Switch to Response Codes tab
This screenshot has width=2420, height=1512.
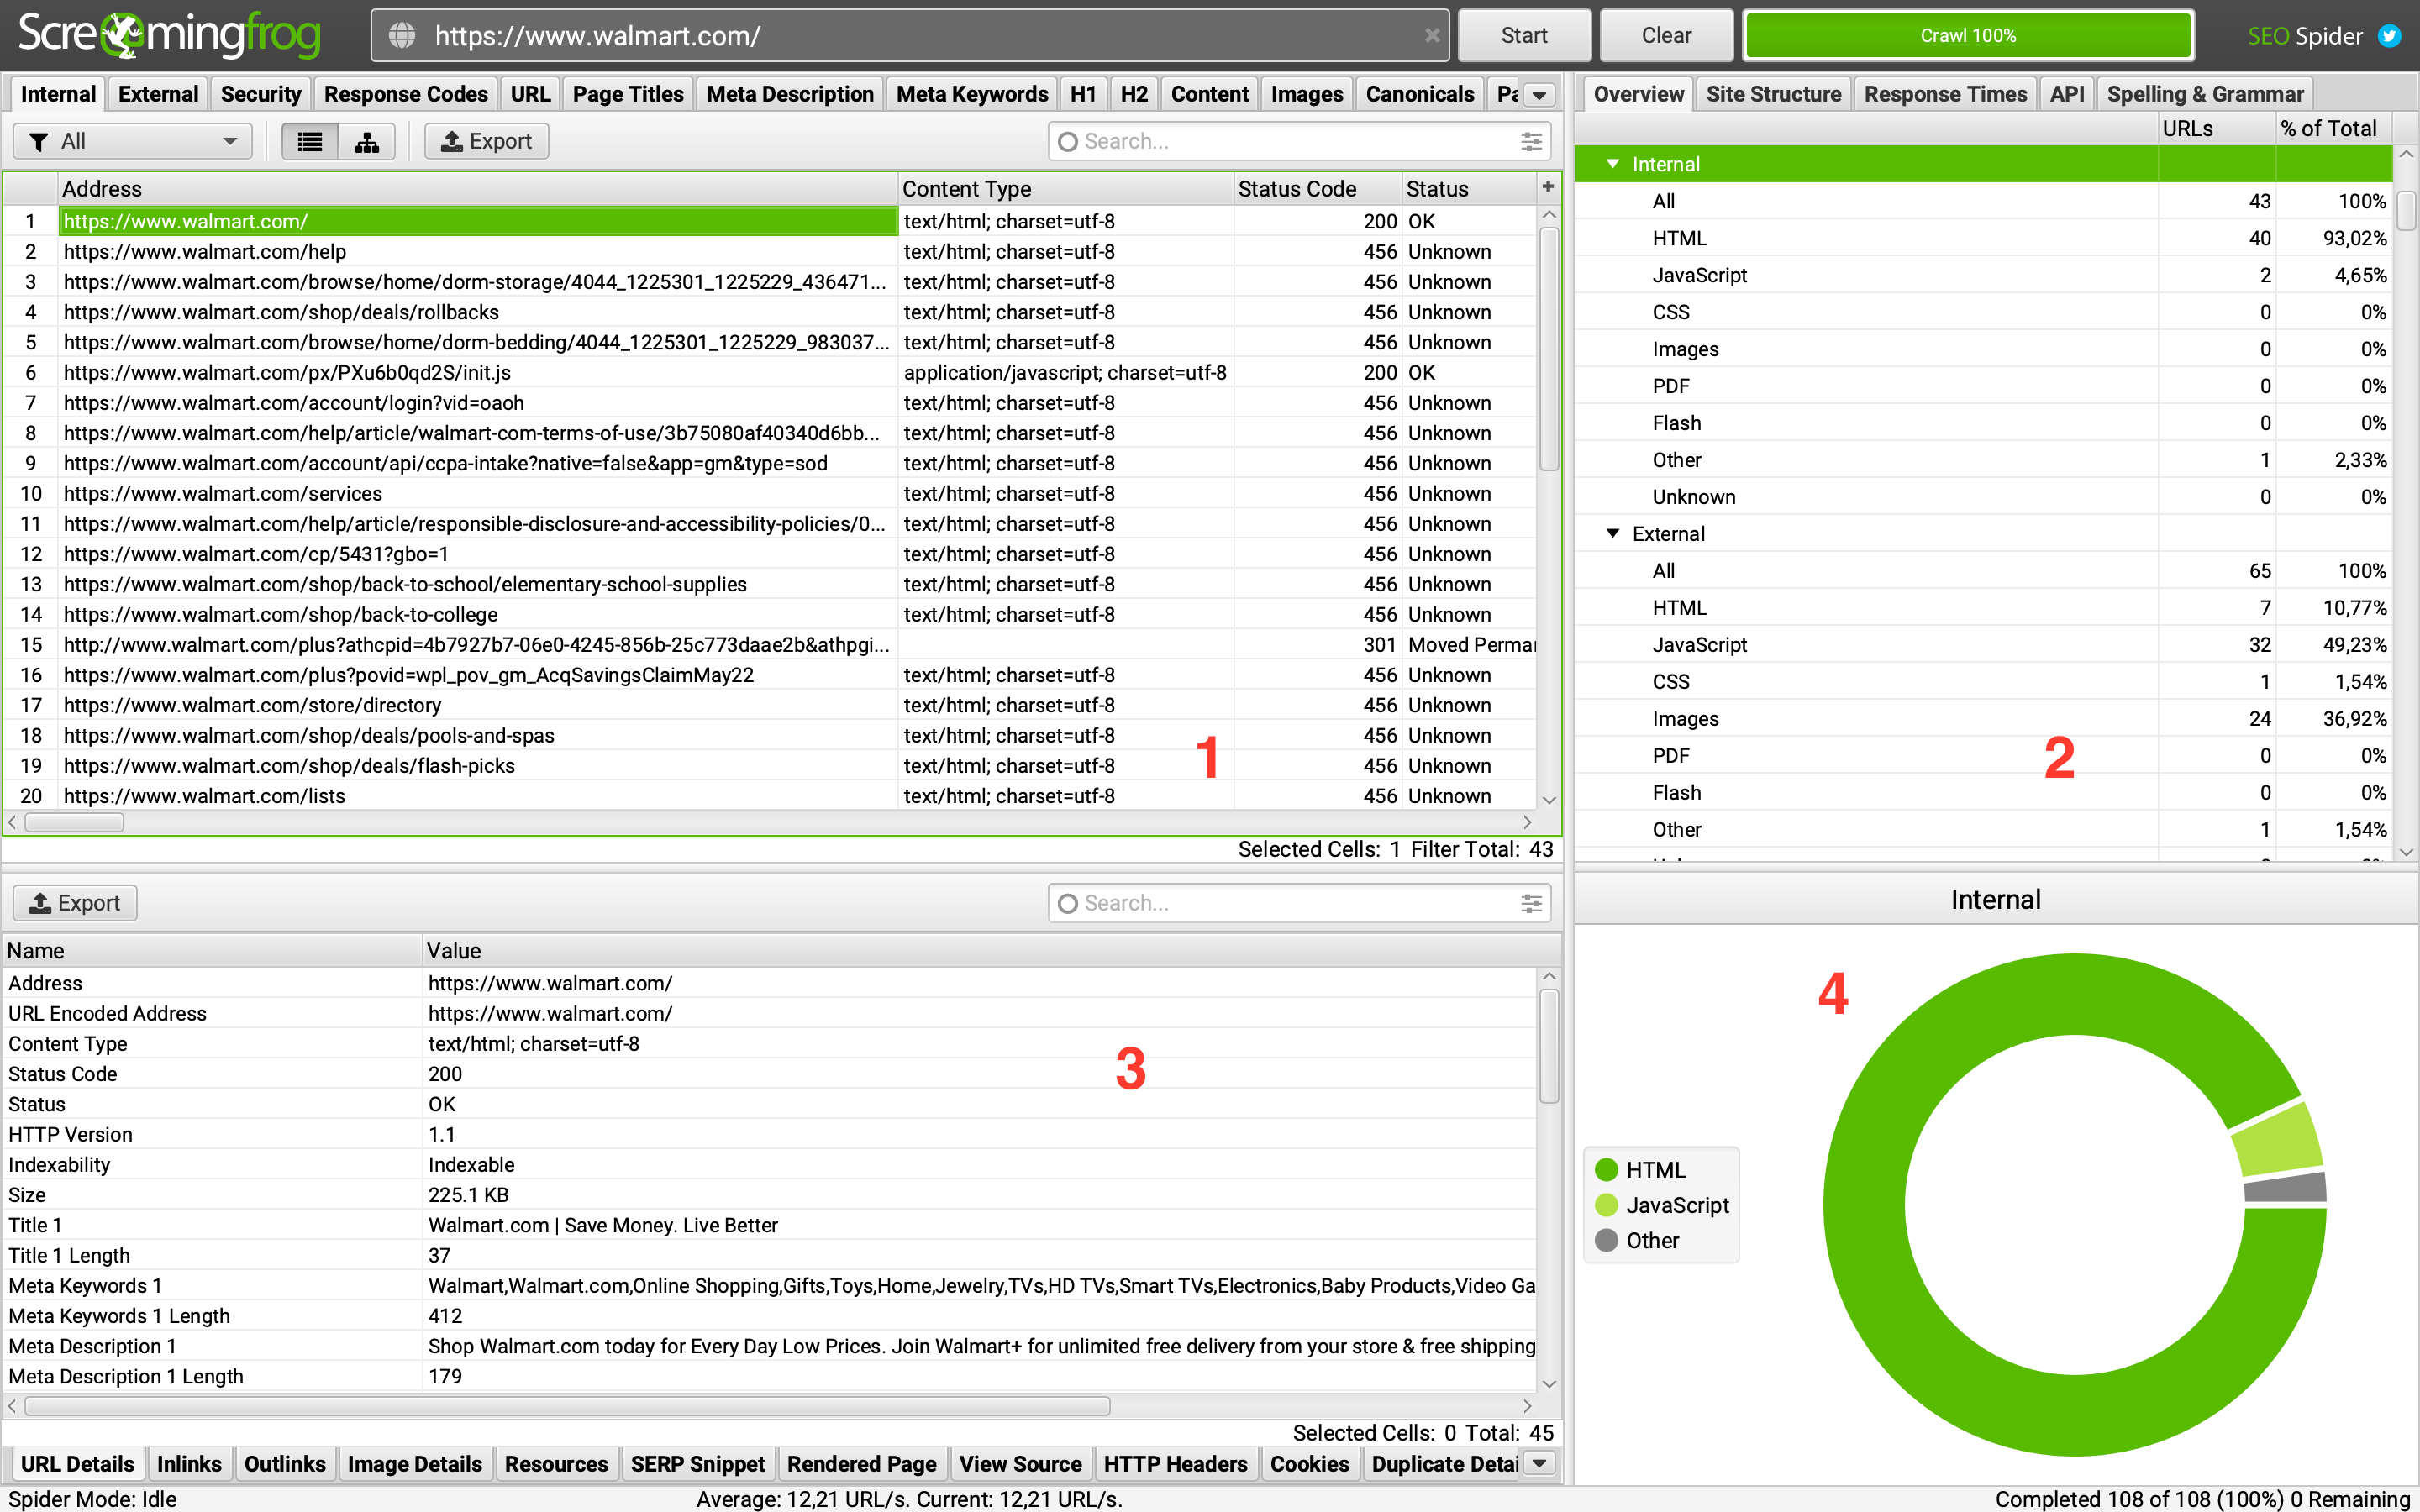(x=406, y=94)
